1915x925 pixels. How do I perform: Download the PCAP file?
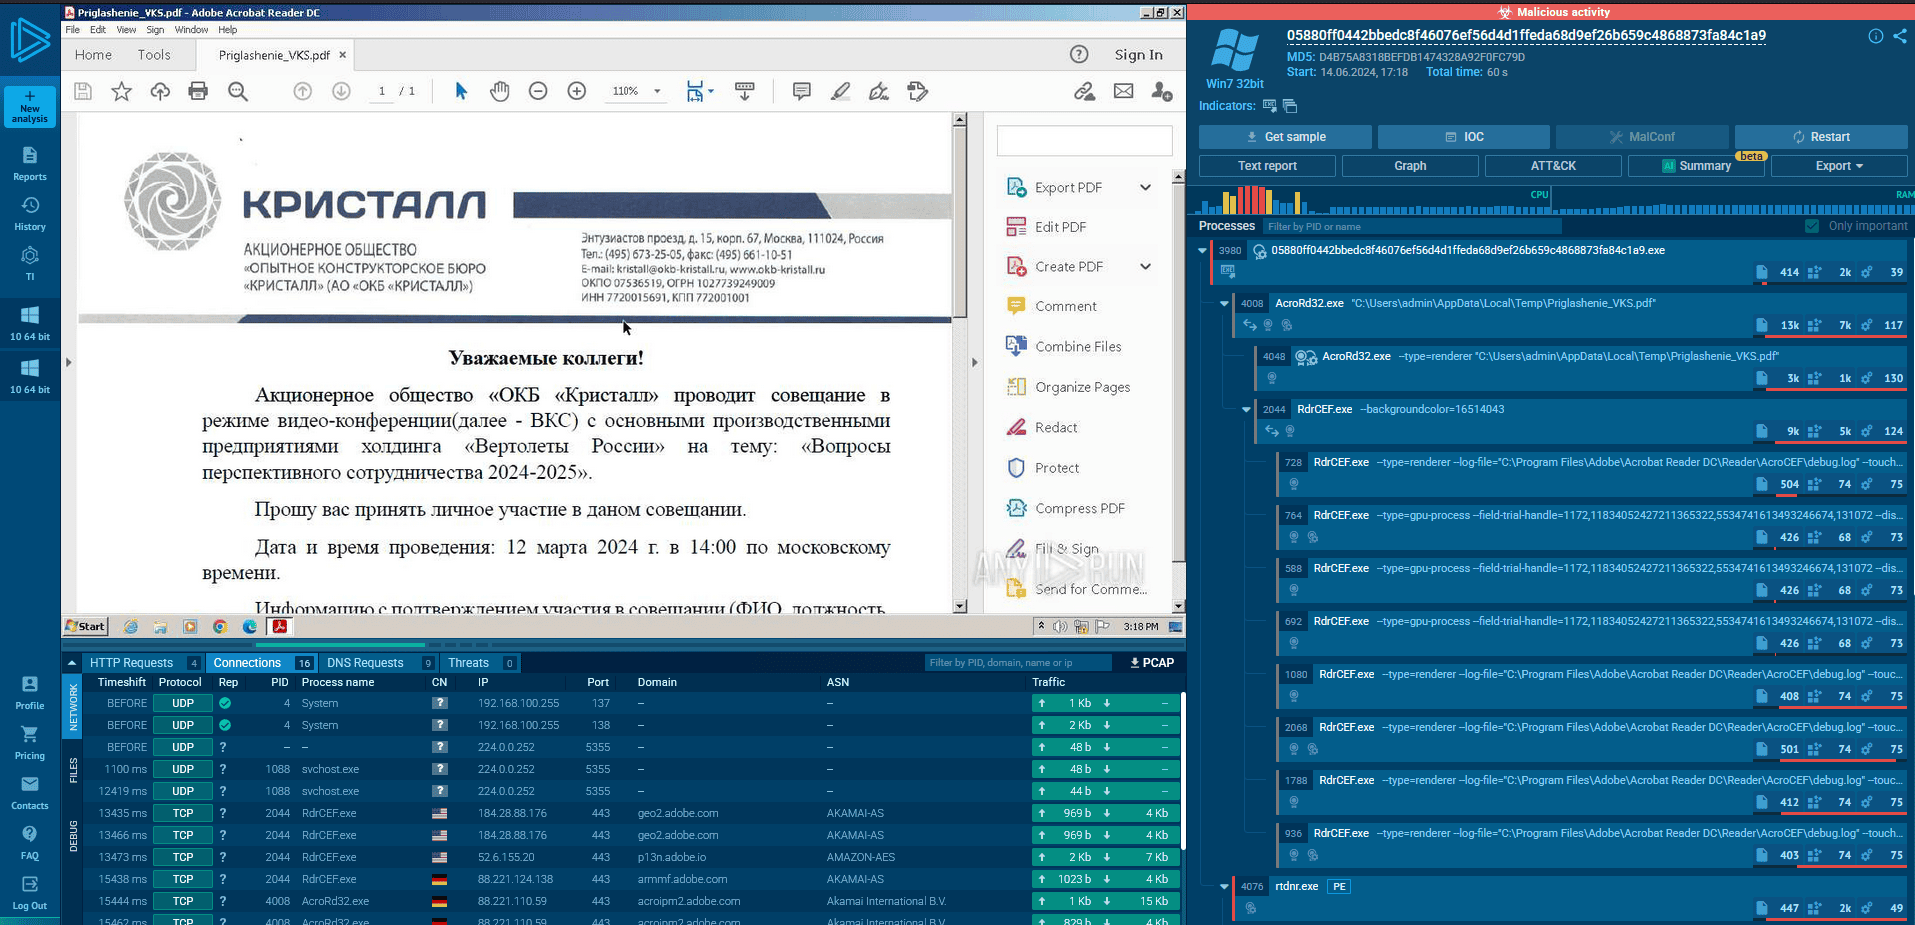click(1152, 663)
